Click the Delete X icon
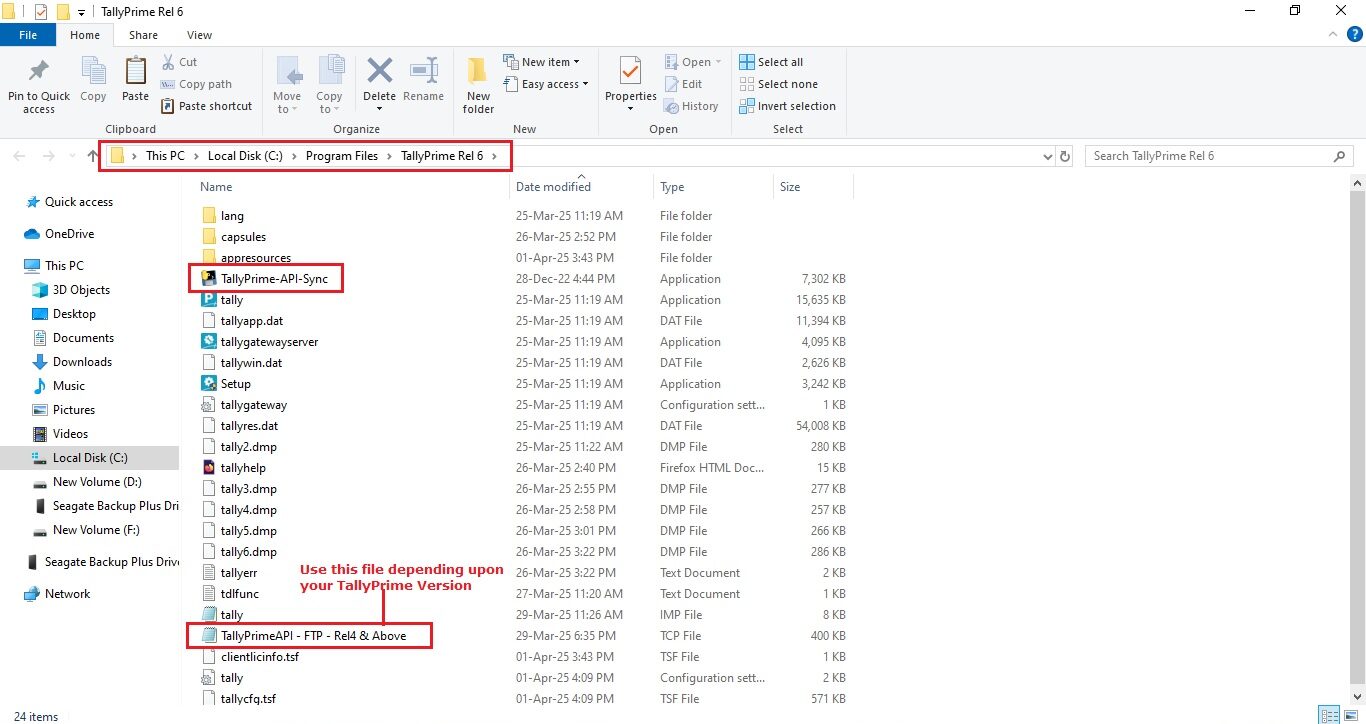This screenshot has height=724, width=1366. coord(380,71)
